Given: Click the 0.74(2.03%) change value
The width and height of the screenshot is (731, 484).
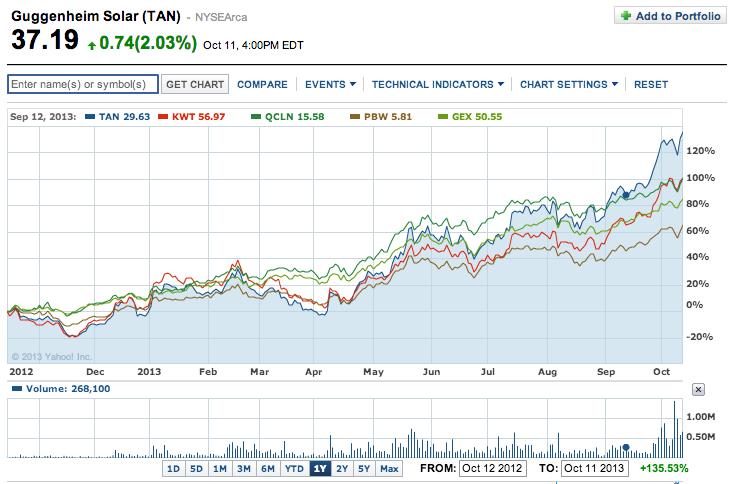Looking at the screenshot, I should coord(148,43).
